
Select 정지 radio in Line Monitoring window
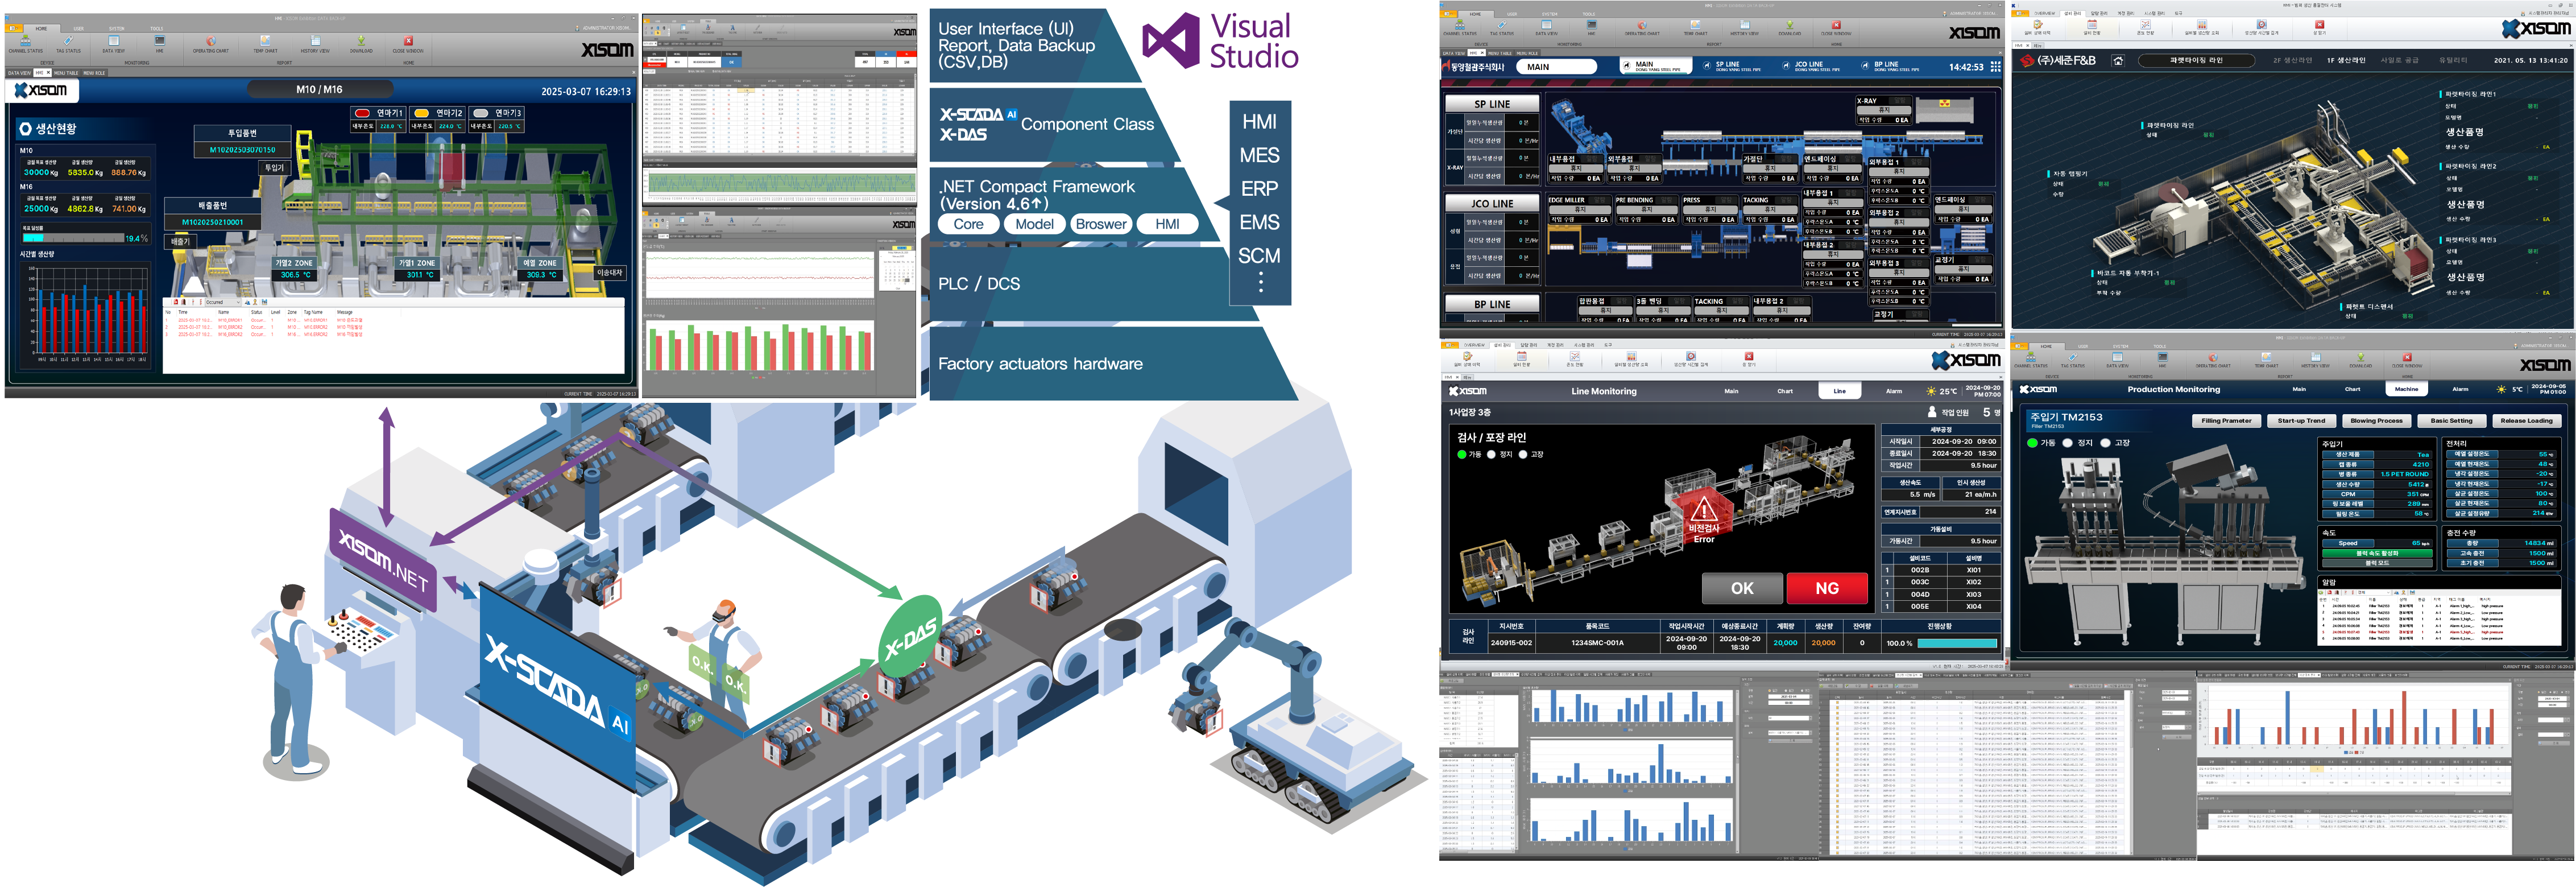(x=1491, y=454)
